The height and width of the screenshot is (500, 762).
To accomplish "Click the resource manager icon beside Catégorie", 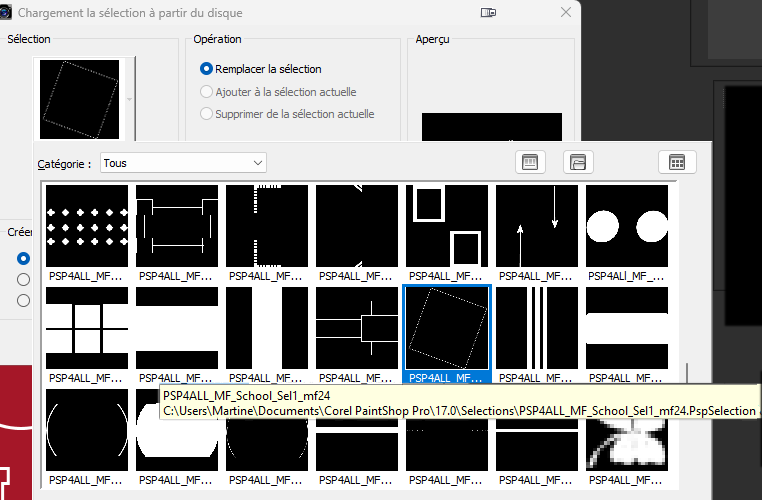I will pyautogui.click(x=531, y=162).
